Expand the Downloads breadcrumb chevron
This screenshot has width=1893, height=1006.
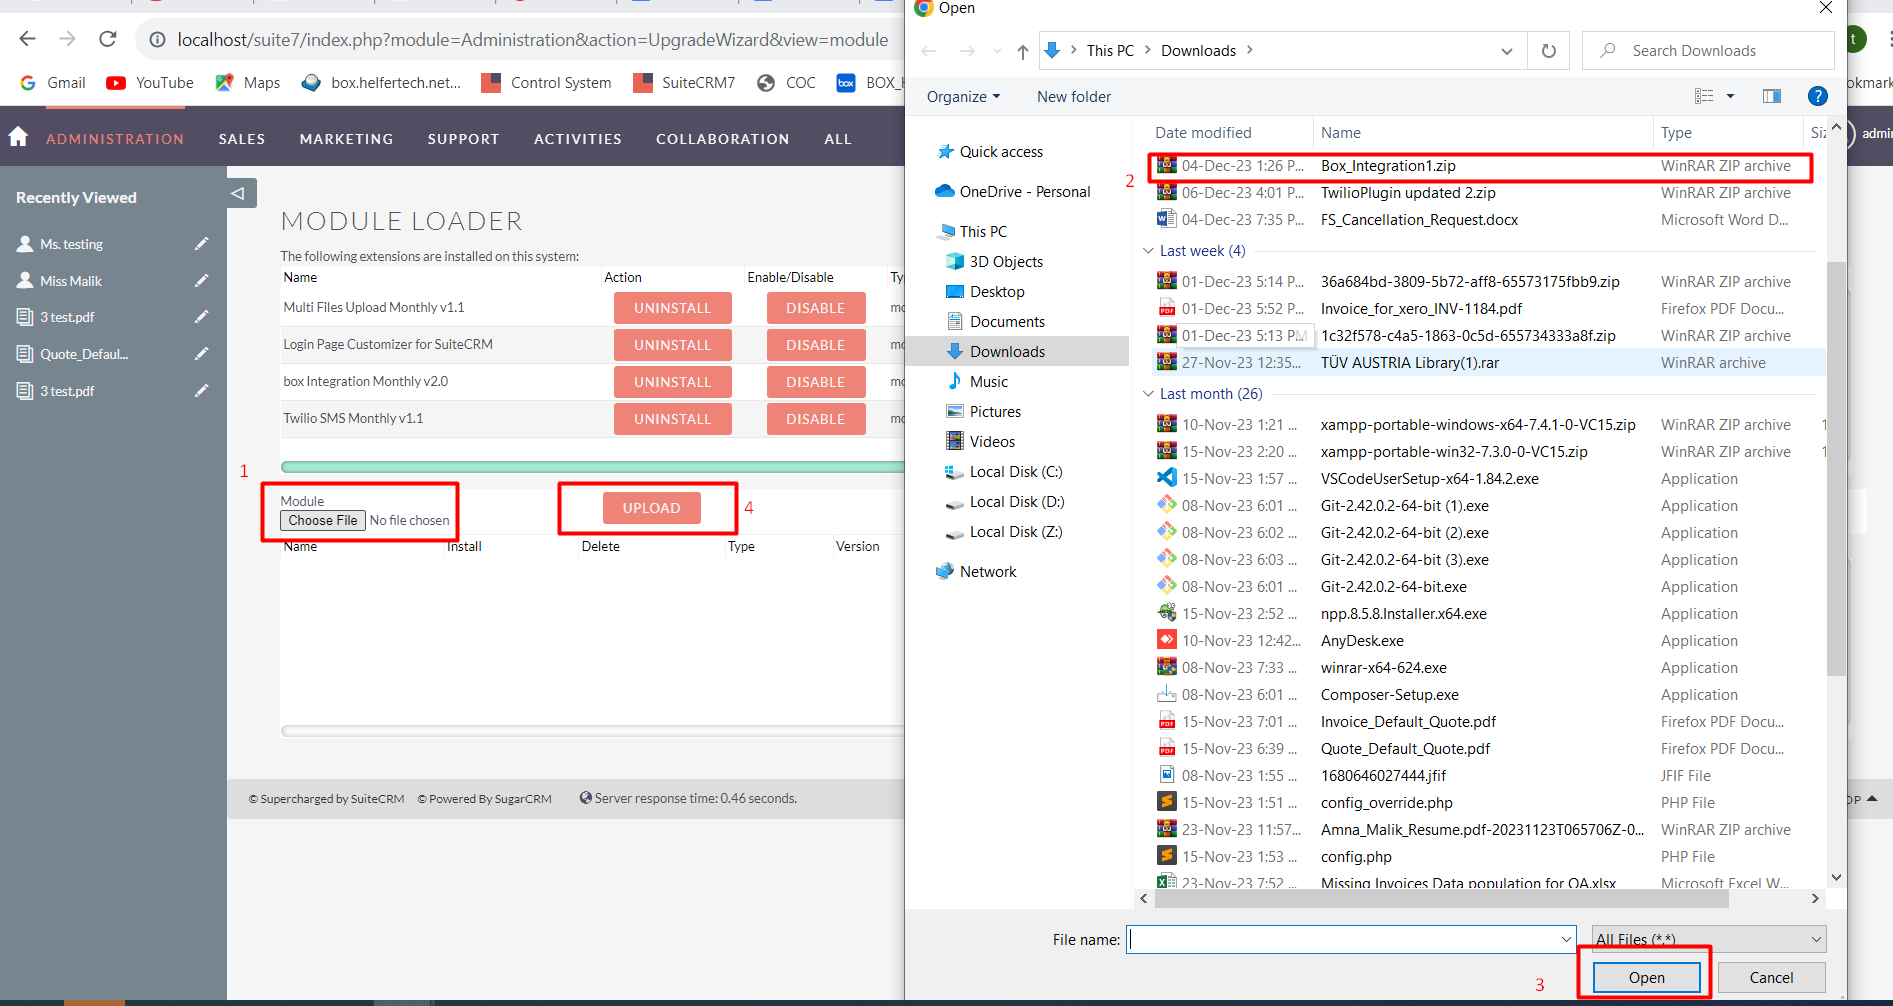(1250, 50)
